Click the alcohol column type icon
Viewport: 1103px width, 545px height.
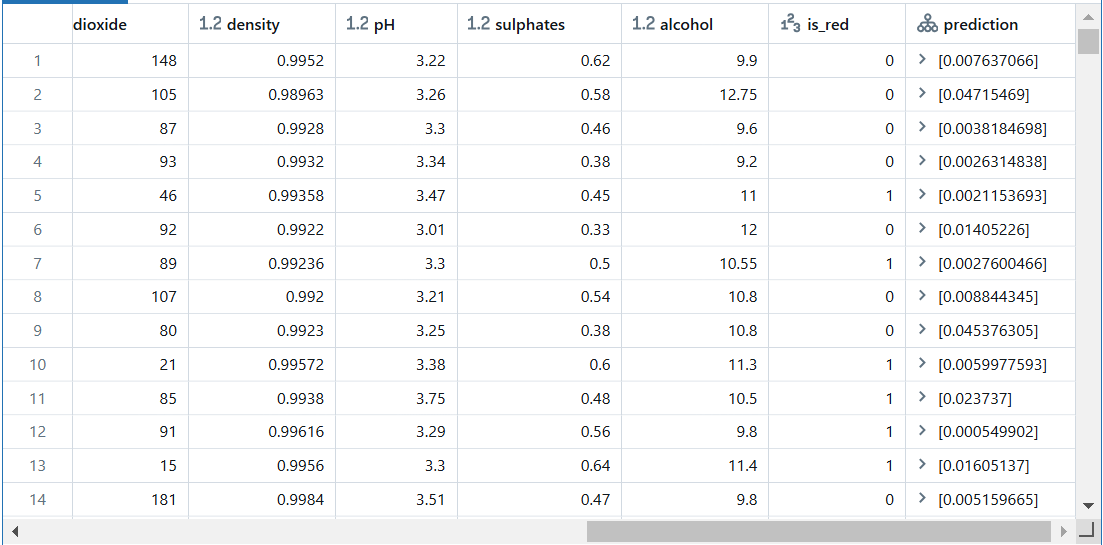tap(644, 25)
